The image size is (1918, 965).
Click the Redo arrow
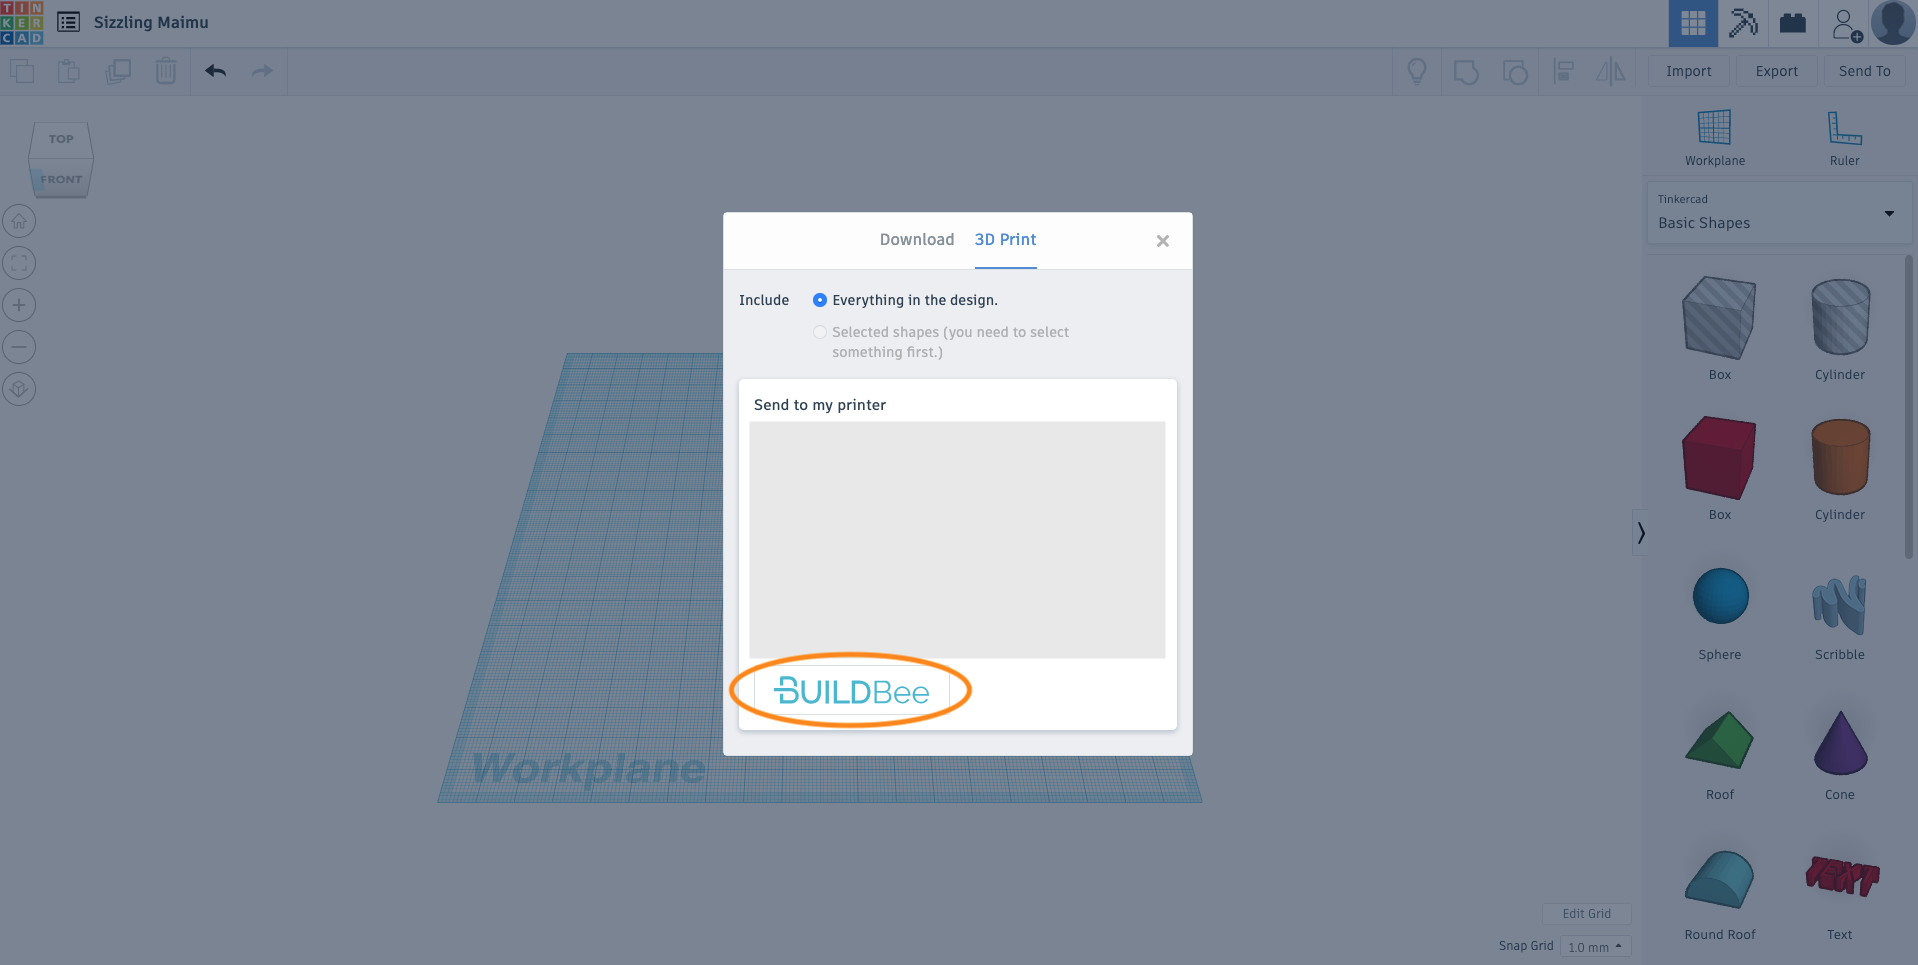click(x=262, y=71)
